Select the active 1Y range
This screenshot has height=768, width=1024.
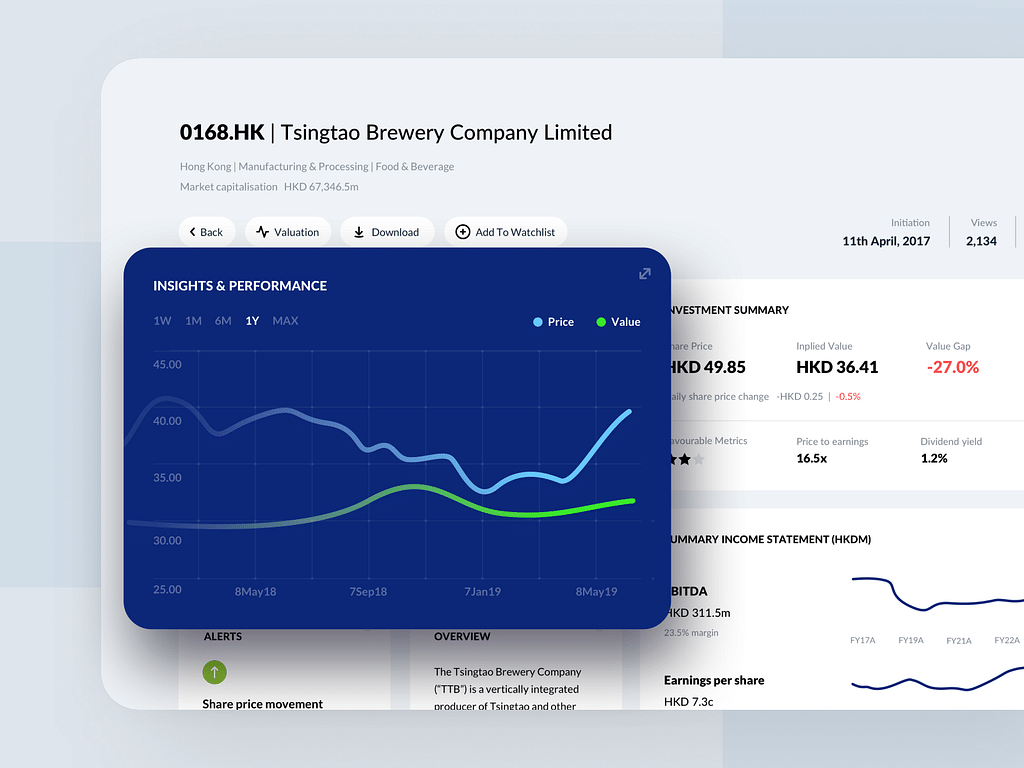coord(252,321)
